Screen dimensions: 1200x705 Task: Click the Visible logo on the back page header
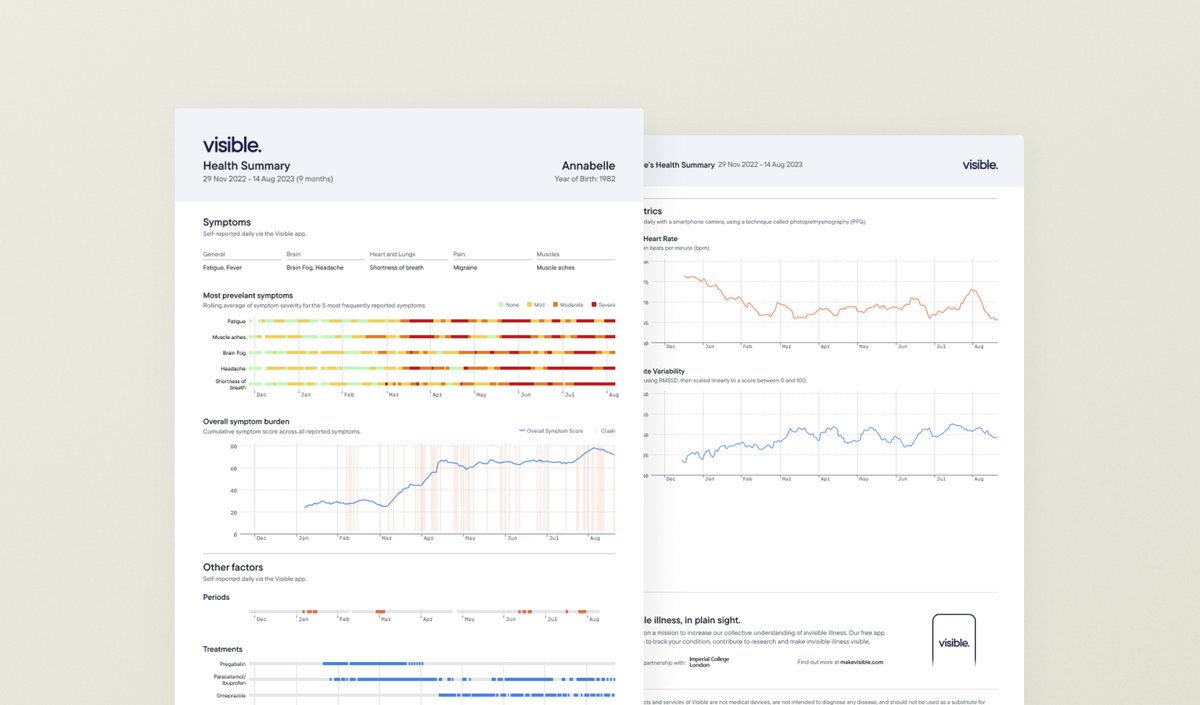980,164
